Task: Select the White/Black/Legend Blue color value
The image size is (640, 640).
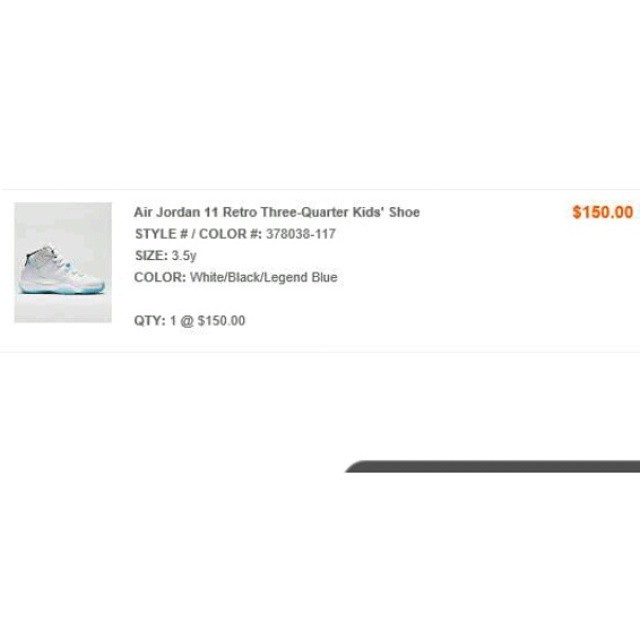Action: tap(264, 278)
